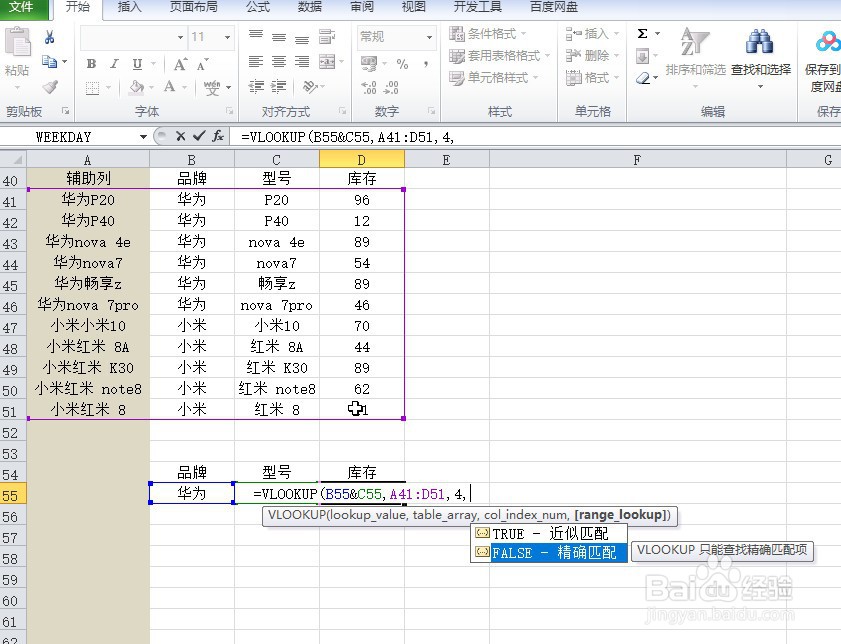Switch to the 页面布局 ribbon tab
The width and height of the screenshot is (841, 644).
tap(194, 7)
